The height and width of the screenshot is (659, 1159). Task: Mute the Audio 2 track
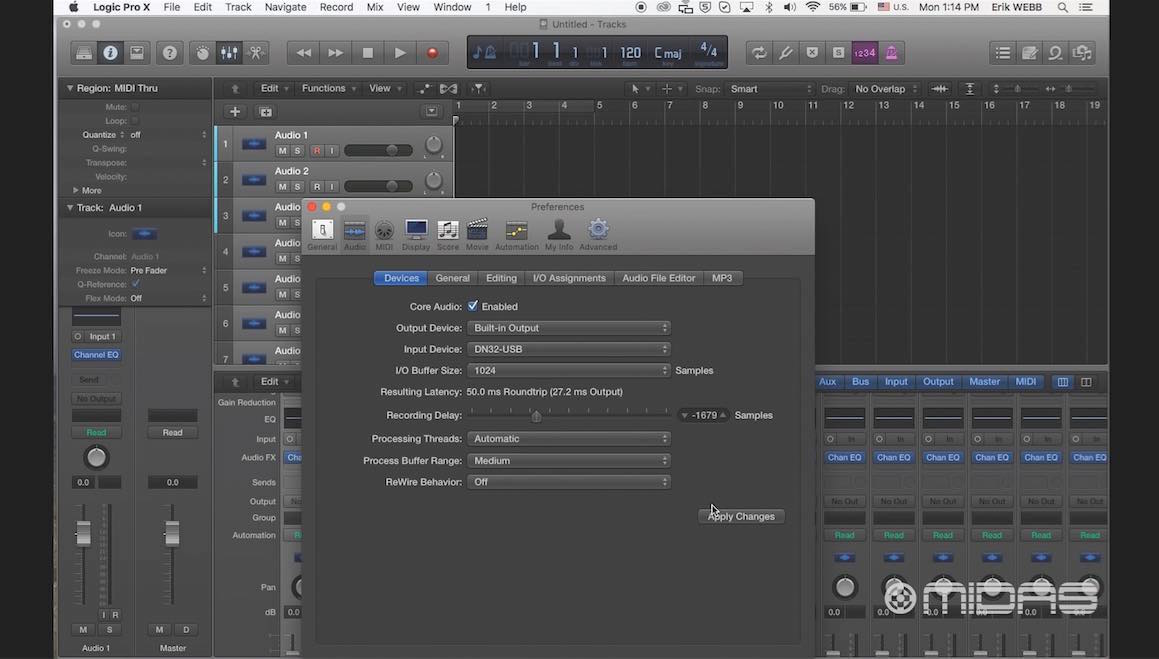pyautogui.click(x=282, y=187)
